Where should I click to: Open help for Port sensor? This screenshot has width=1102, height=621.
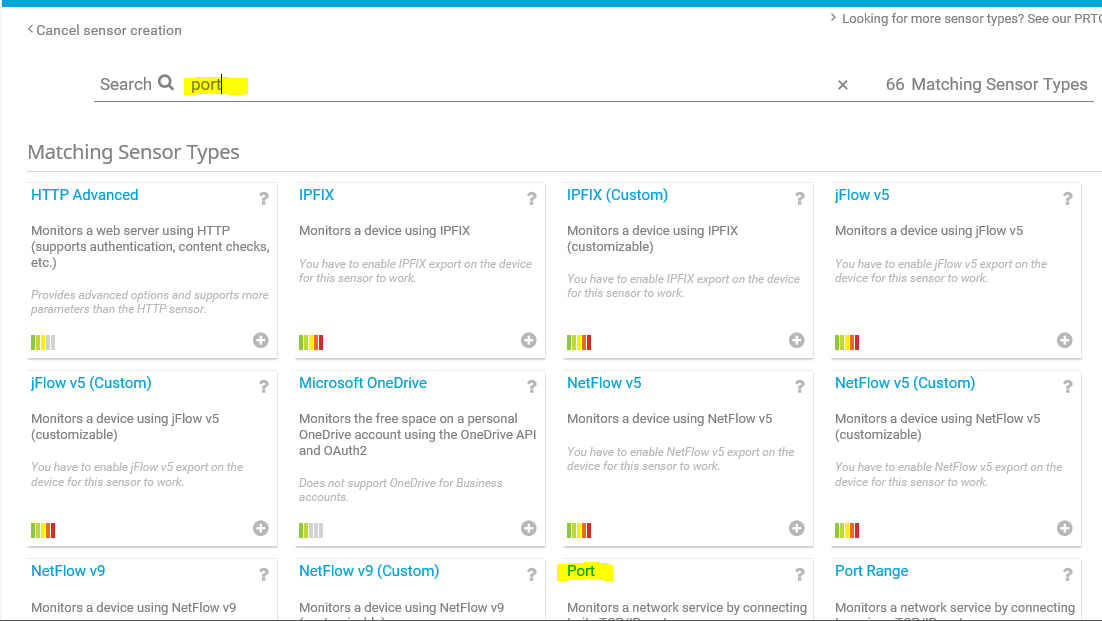(800, 575)
